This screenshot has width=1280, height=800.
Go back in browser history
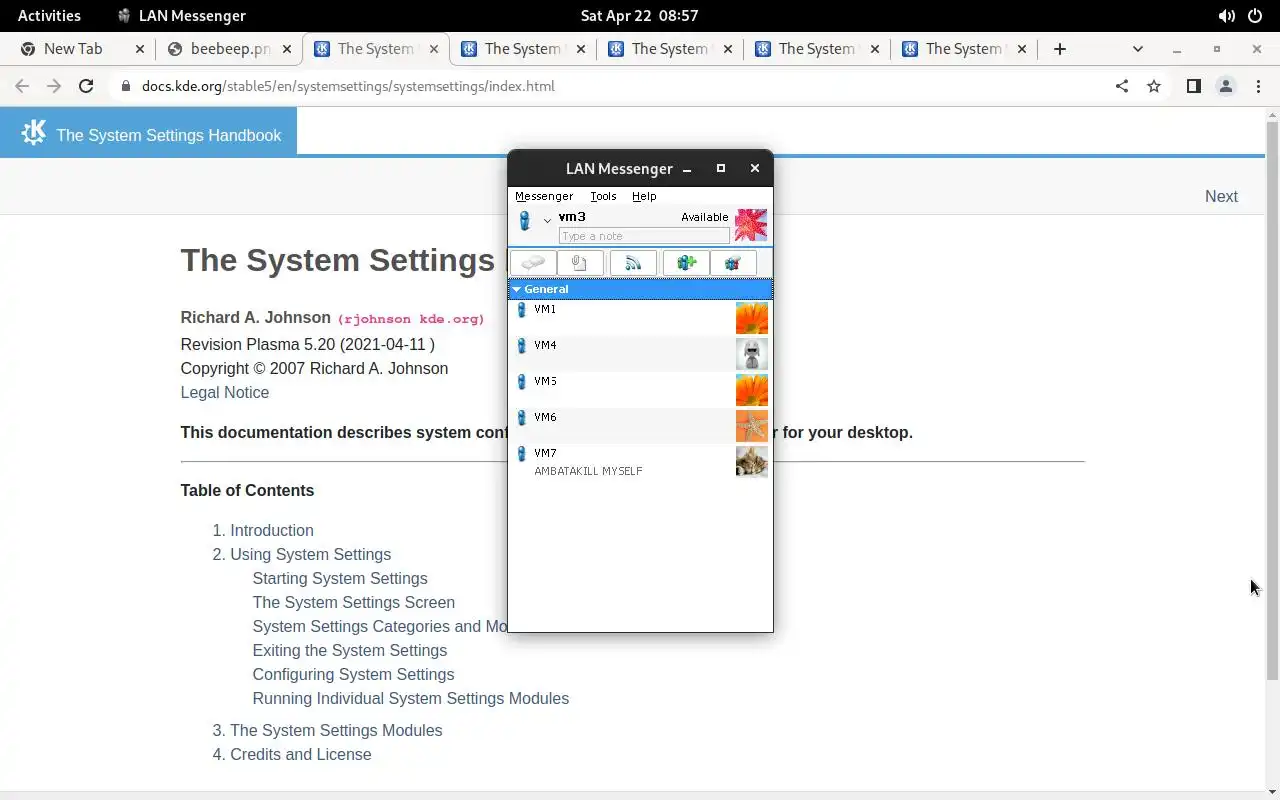click(22, 86)
